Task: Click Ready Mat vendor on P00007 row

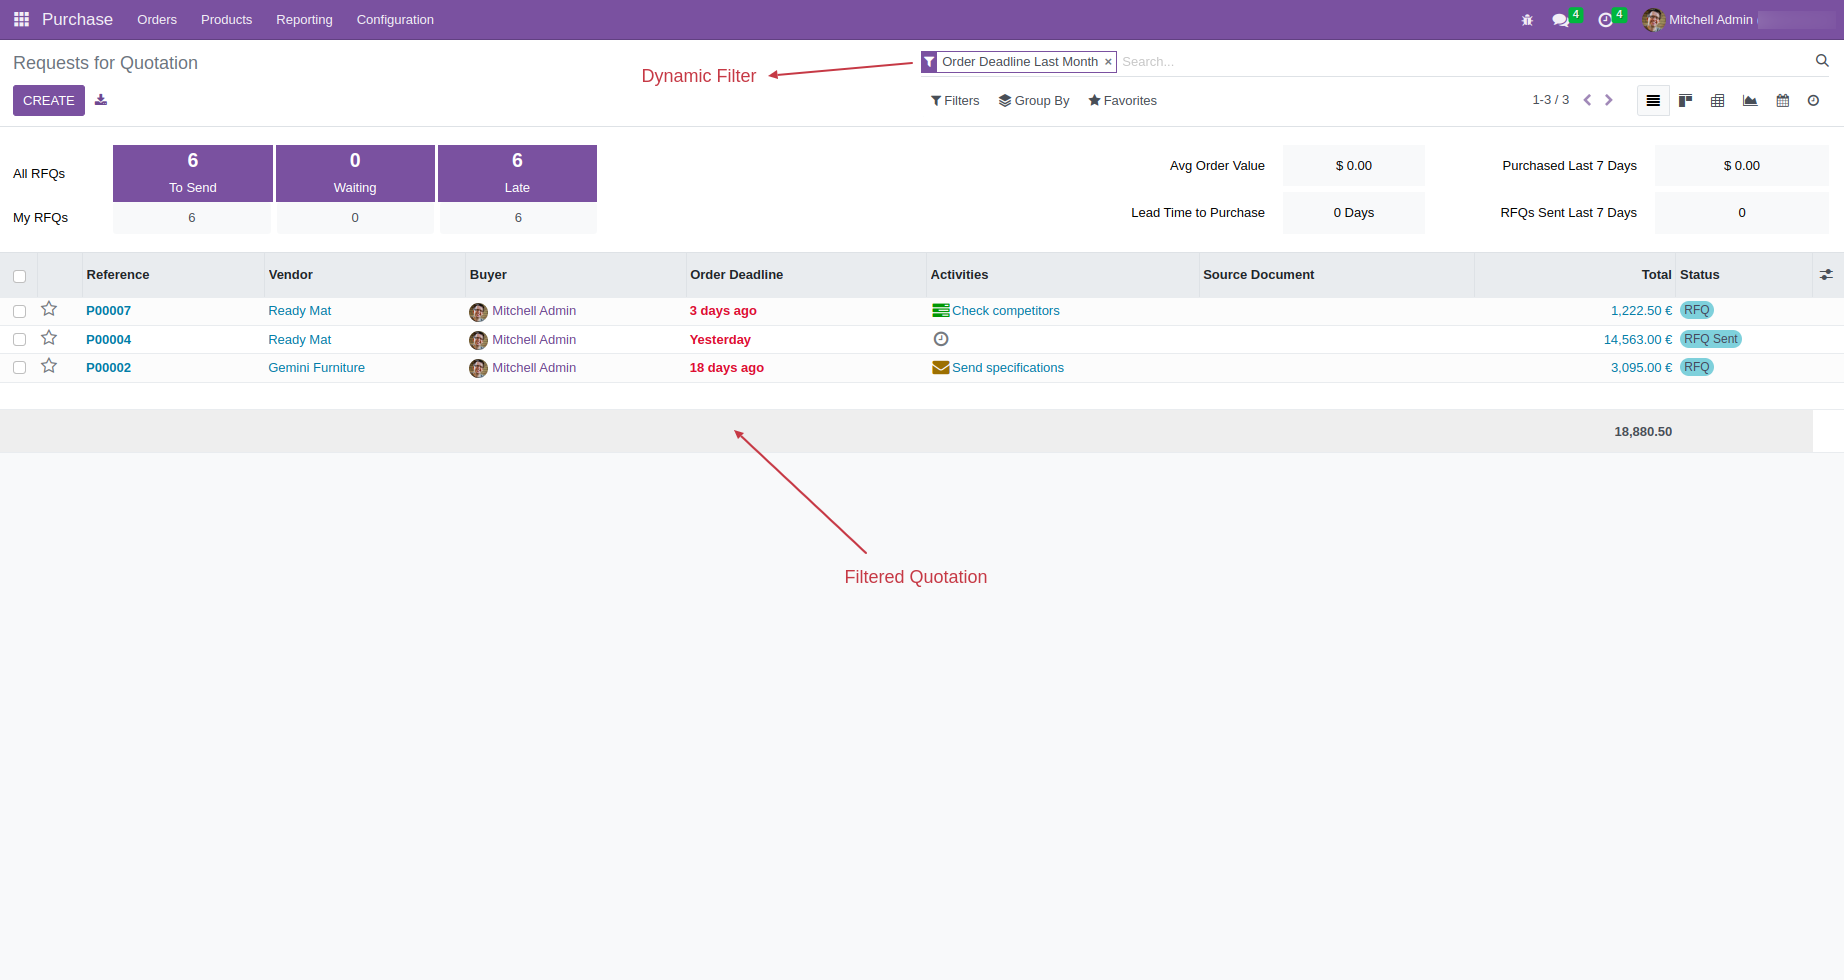Action: click(299, 311)
